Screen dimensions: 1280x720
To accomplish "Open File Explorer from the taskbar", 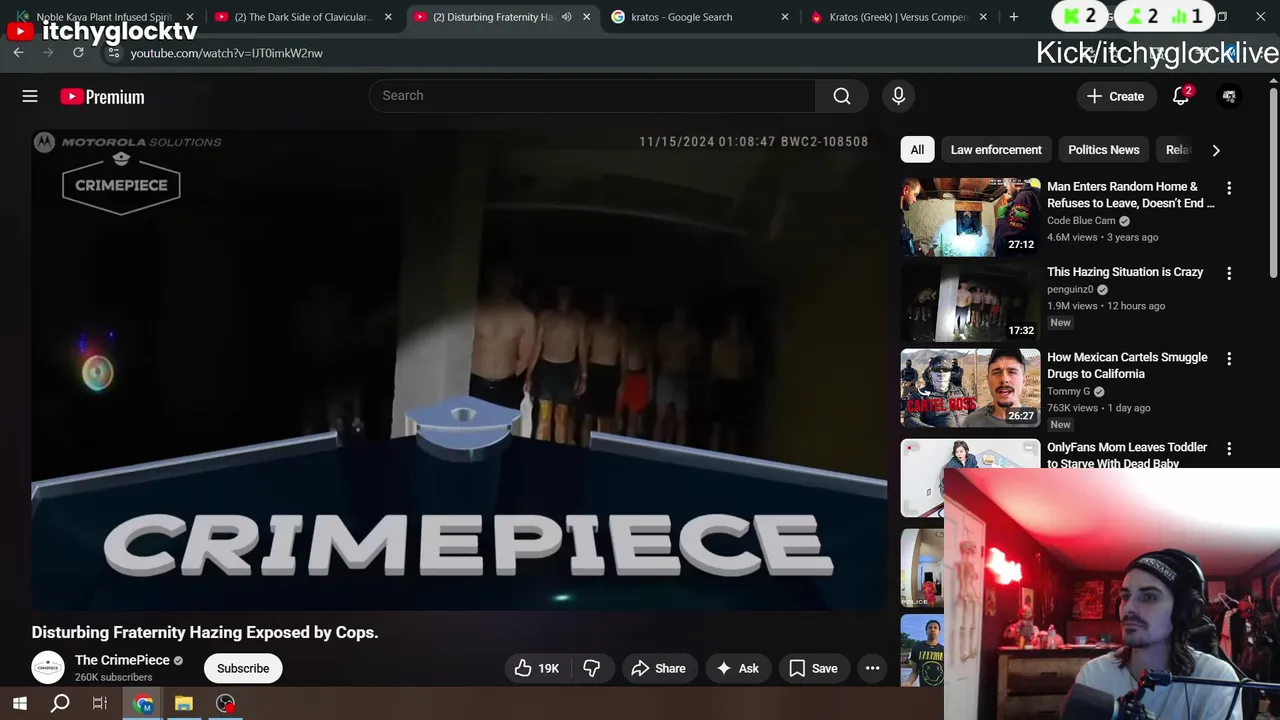I will click(184, 704).
